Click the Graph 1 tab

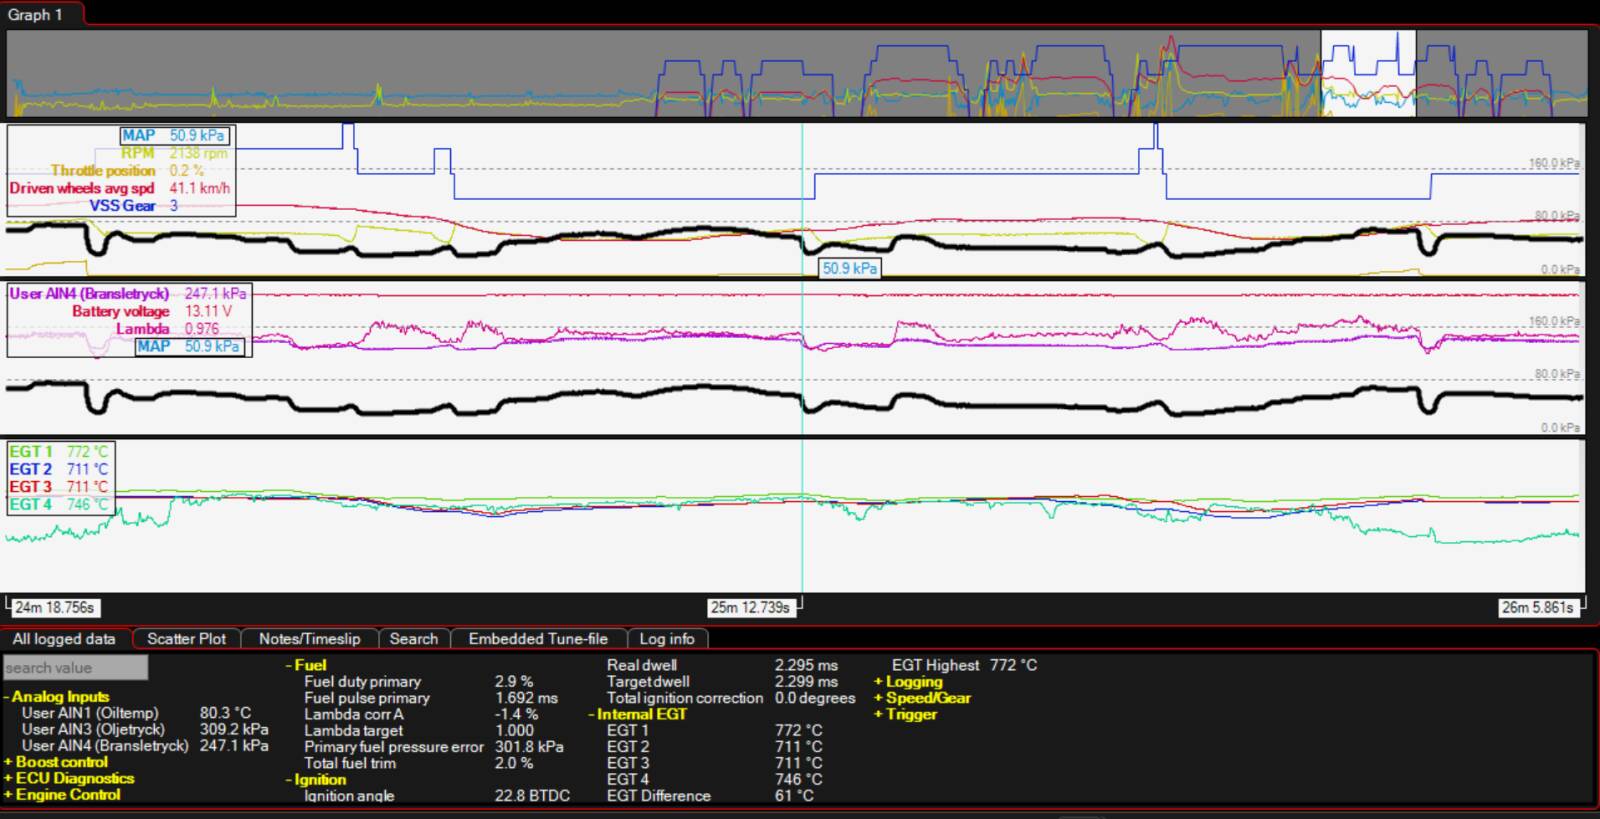pos(36,14)
